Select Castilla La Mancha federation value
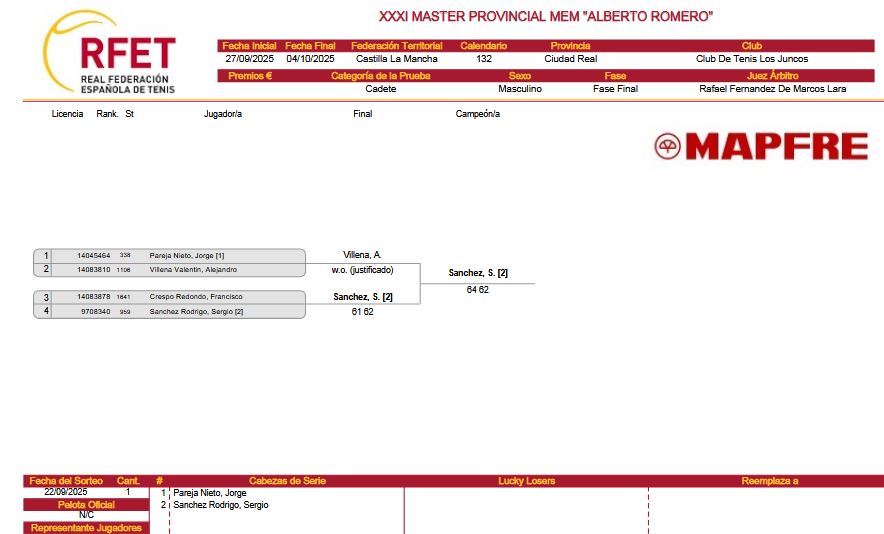Image resolution: width=884 pixels, height=534 pixels. (397, 59)
